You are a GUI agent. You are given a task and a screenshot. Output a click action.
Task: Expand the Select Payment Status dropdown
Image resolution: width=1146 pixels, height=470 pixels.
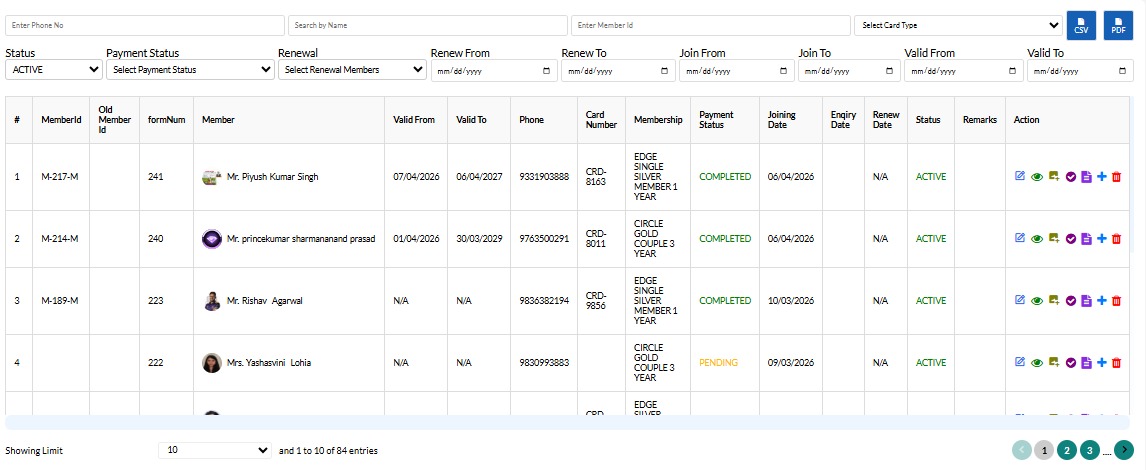tap(190, 70)
